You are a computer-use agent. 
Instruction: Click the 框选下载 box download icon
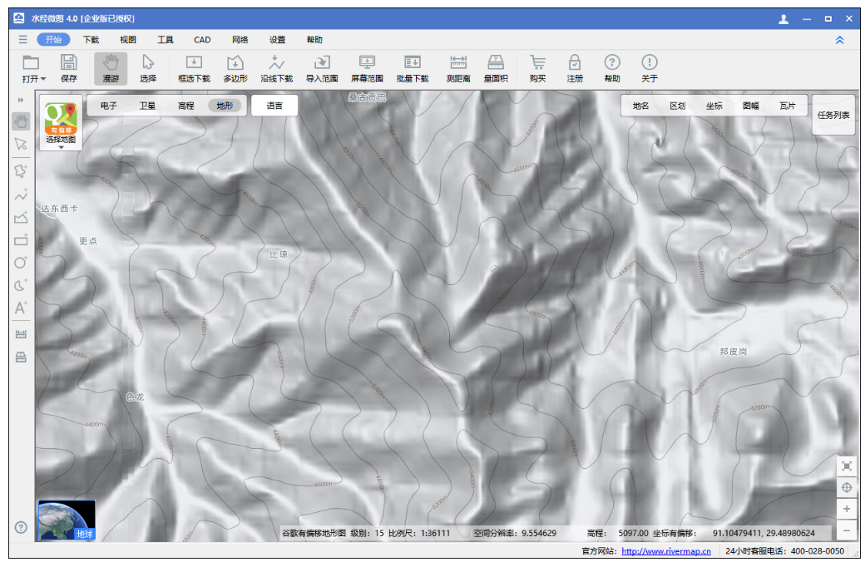pyautogui.click(x=194, y=67)
